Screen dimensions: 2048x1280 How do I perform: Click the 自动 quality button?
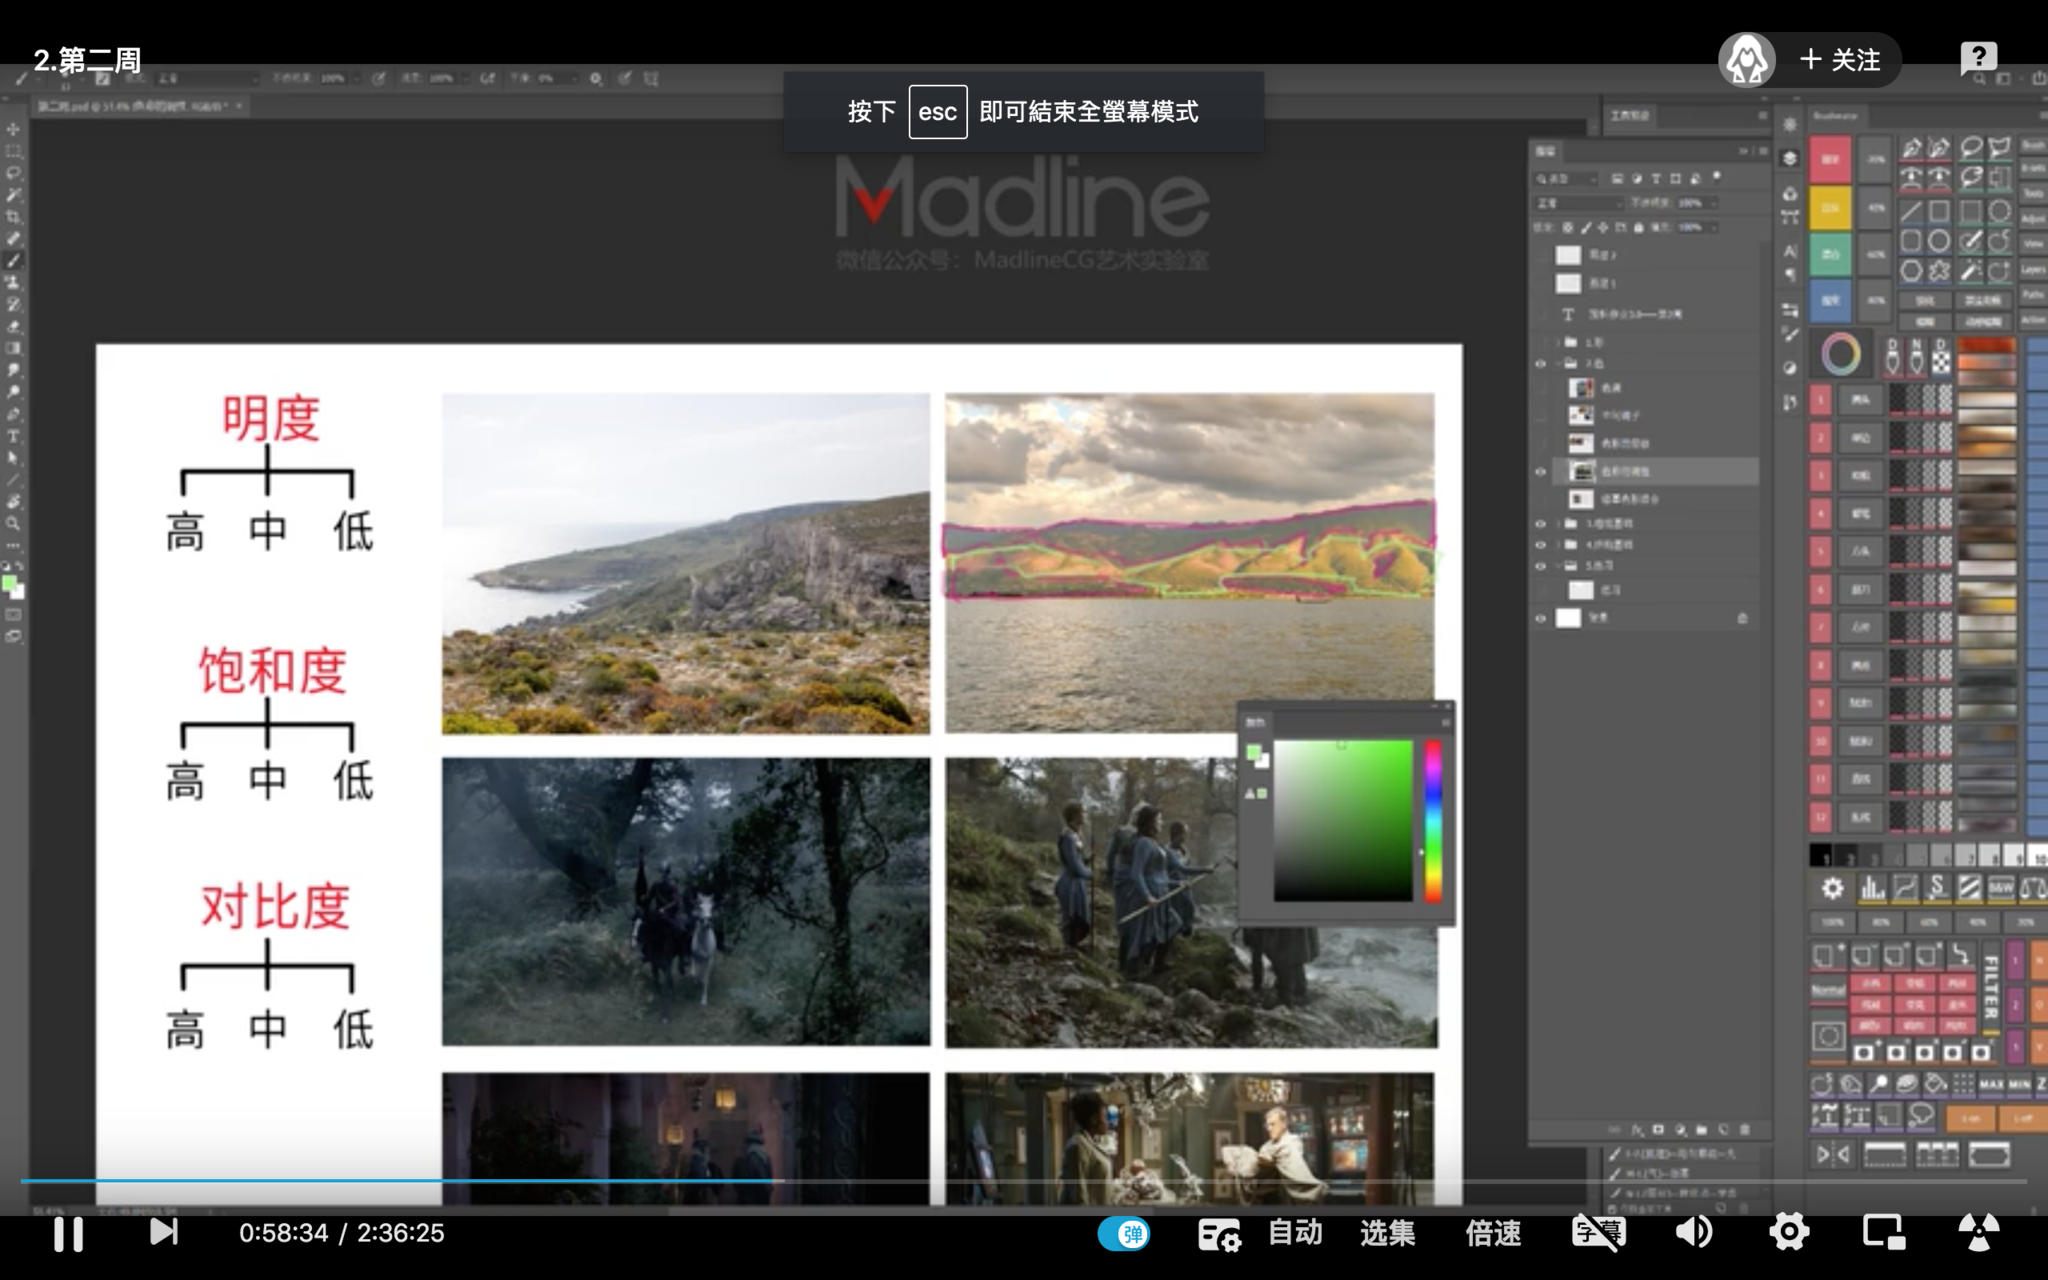(1295, 1233)
